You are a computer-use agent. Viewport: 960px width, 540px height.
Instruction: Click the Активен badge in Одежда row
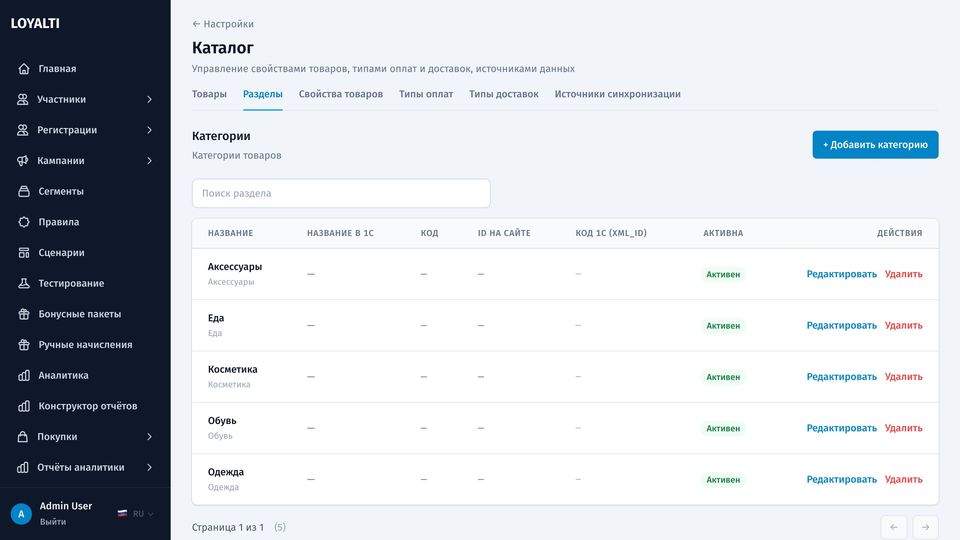click(x=723, y=480)
